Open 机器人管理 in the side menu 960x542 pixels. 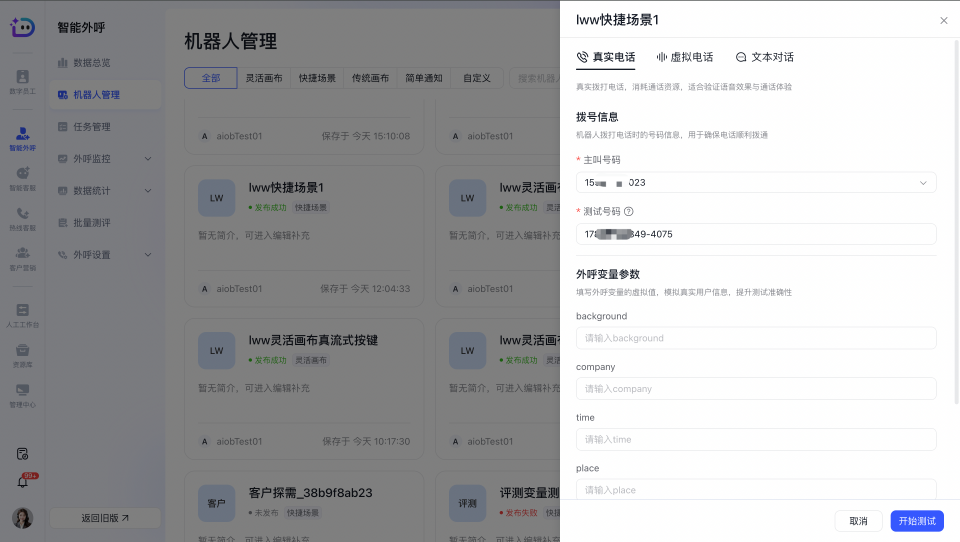click(105, 94)
